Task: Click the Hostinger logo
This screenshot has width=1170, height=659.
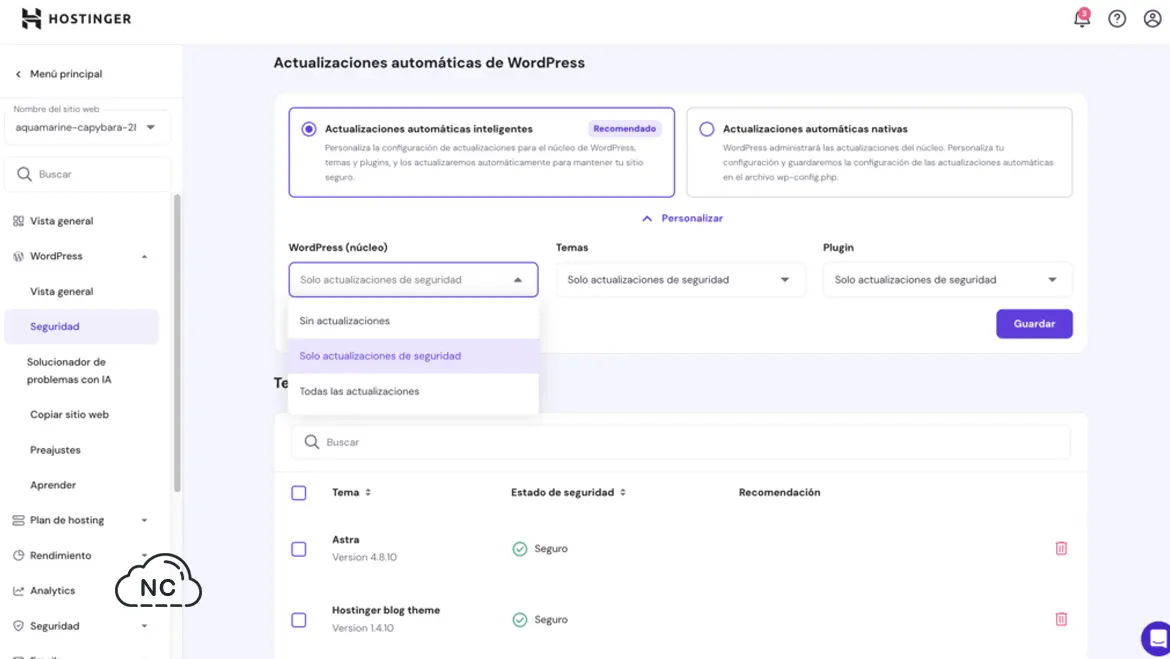Action: 76,19
